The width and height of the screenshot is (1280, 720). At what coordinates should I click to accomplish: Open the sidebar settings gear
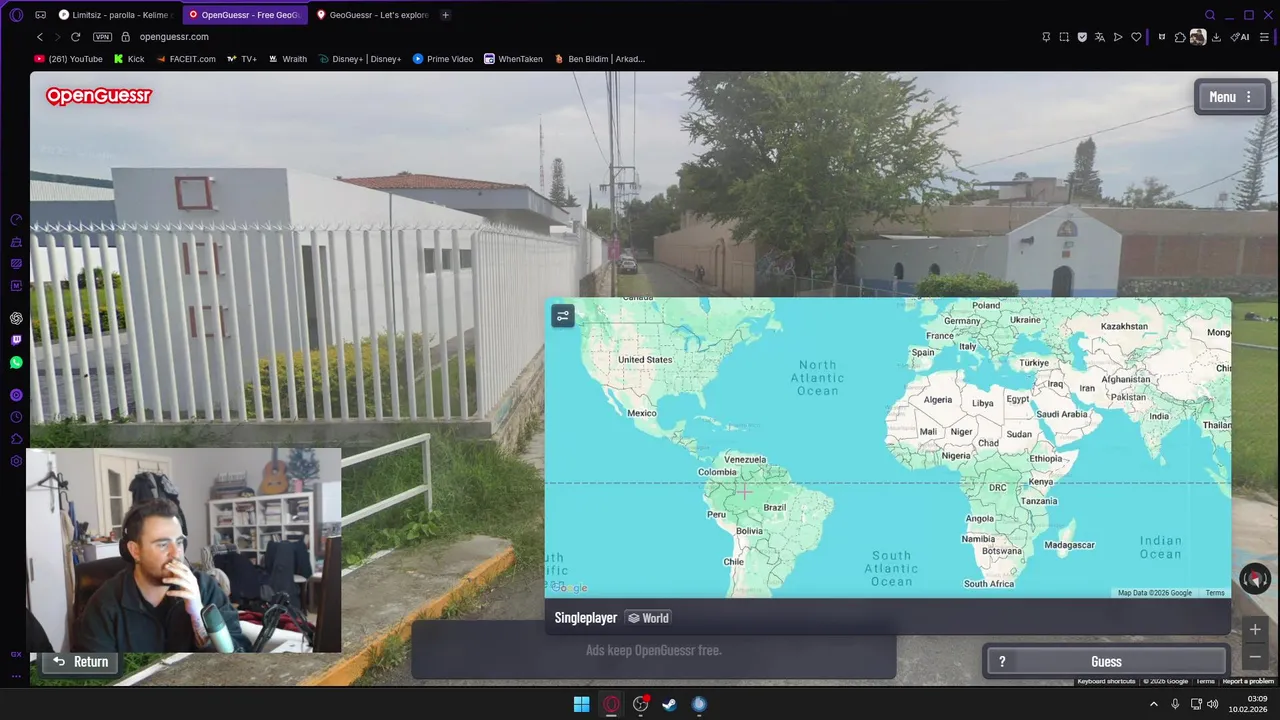tap(16, 461)
